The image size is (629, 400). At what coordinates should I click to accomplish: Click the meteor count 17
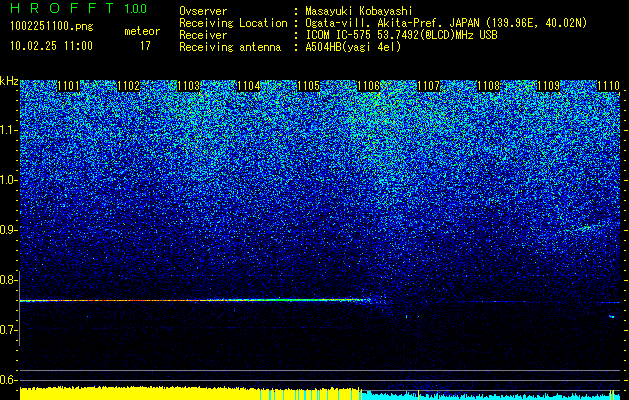pyautogui.click(x=145, y=46)
